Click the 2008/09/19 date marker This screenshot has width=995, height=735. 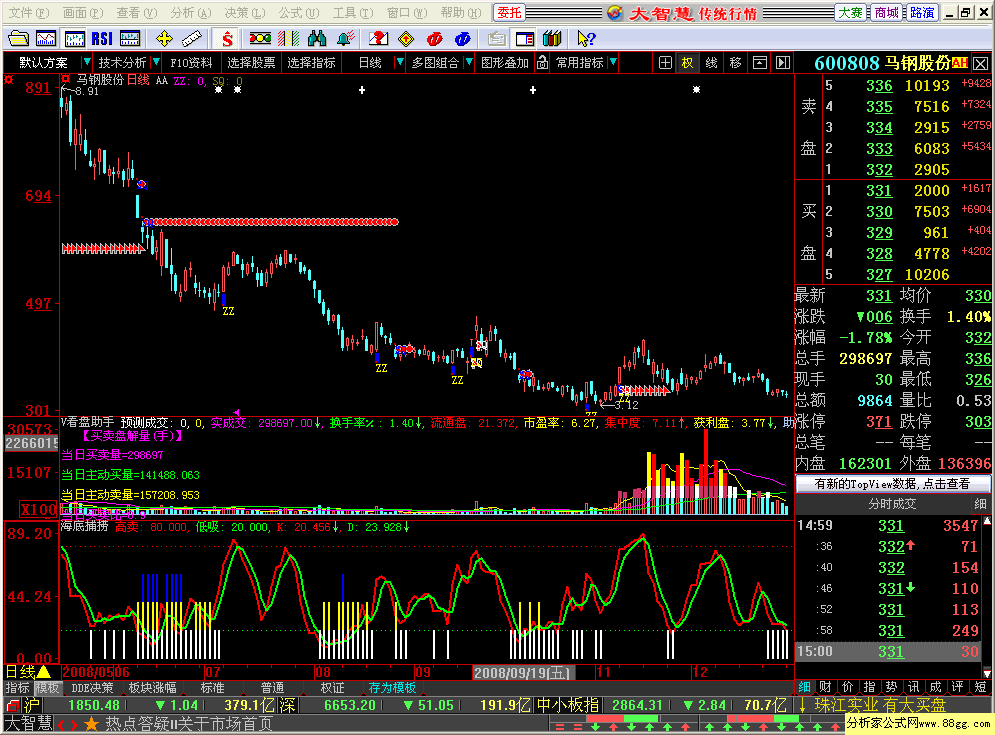pyautogui.click(x=523, y=672)
